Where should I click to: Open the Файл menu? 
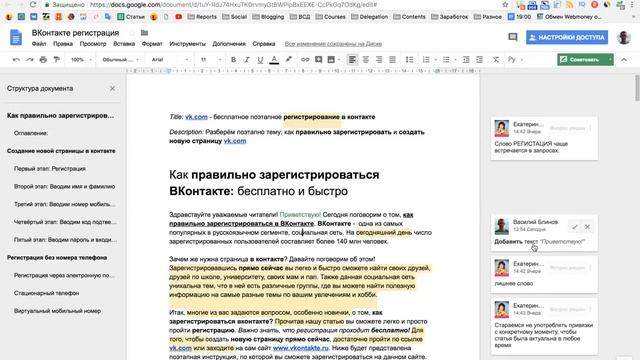coord(39,44)
